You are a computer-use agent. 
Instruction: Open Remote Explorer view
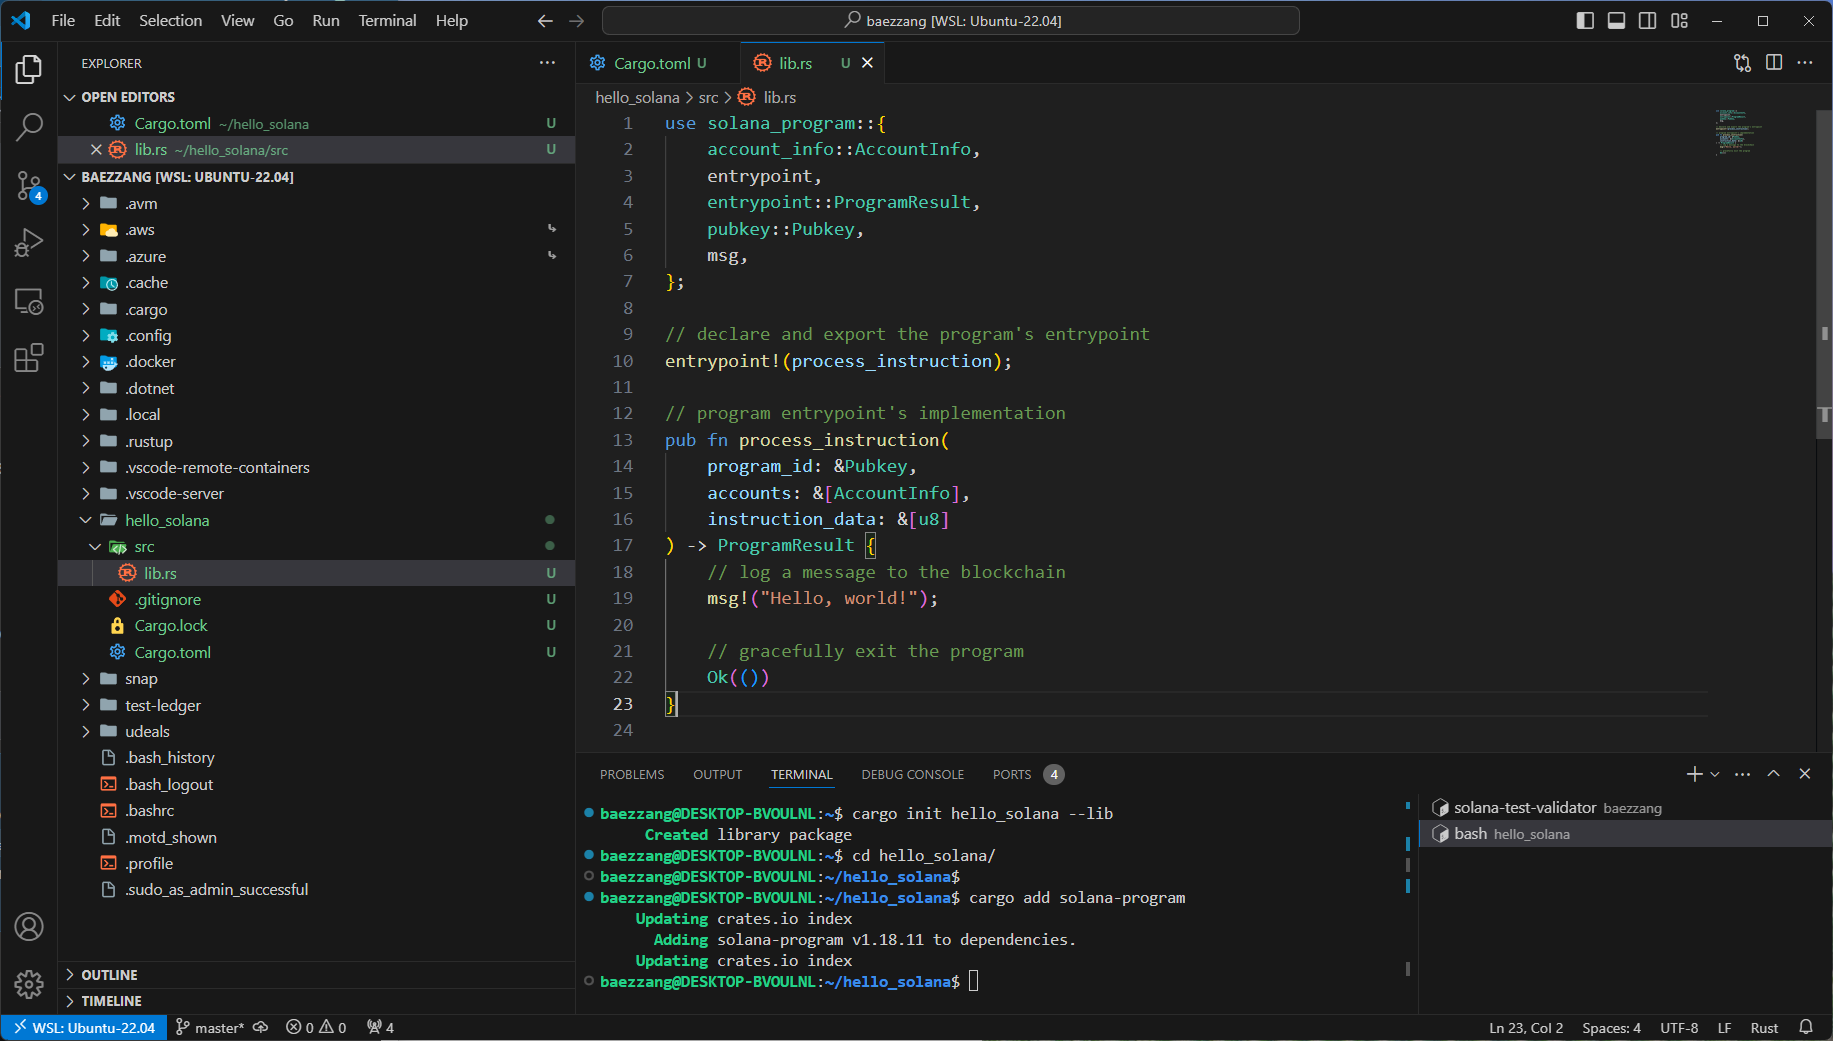coord(29,301)
